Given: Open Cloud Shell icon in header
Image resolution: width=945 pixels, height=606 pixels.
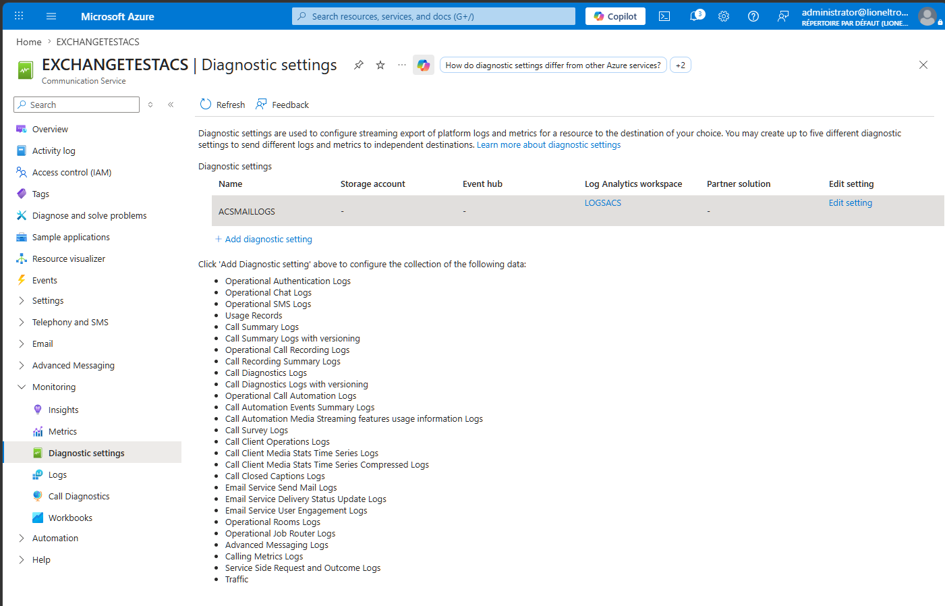Looking at the screenshot, I should (x=664, y=16).
